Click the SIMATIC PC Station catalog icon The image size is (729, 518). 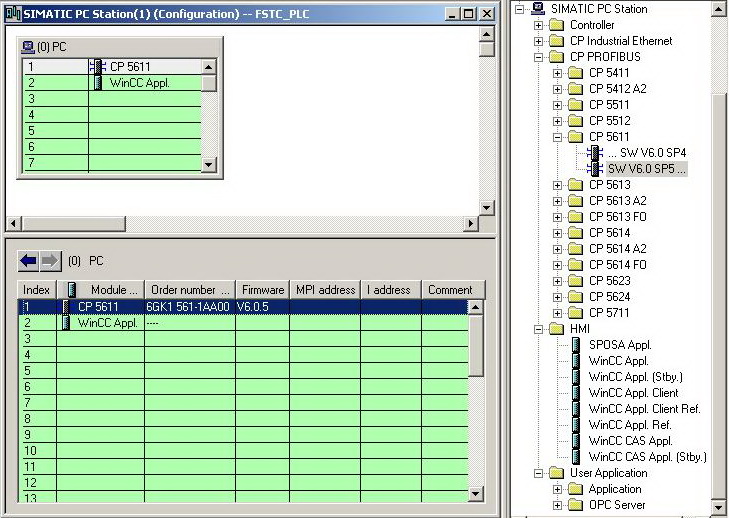[x=538, y=8]
